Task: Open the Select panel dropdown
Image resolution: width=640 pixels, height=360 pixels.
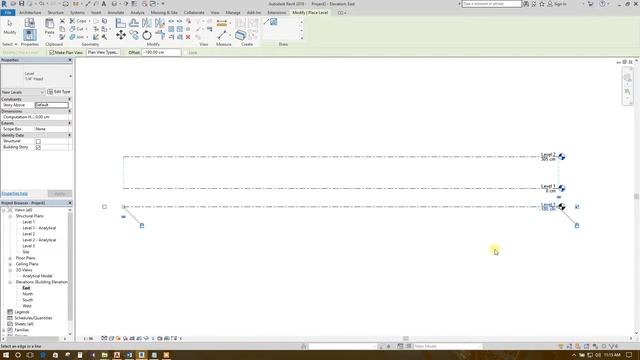Action: pyautogui.click(x=9, y=44)
